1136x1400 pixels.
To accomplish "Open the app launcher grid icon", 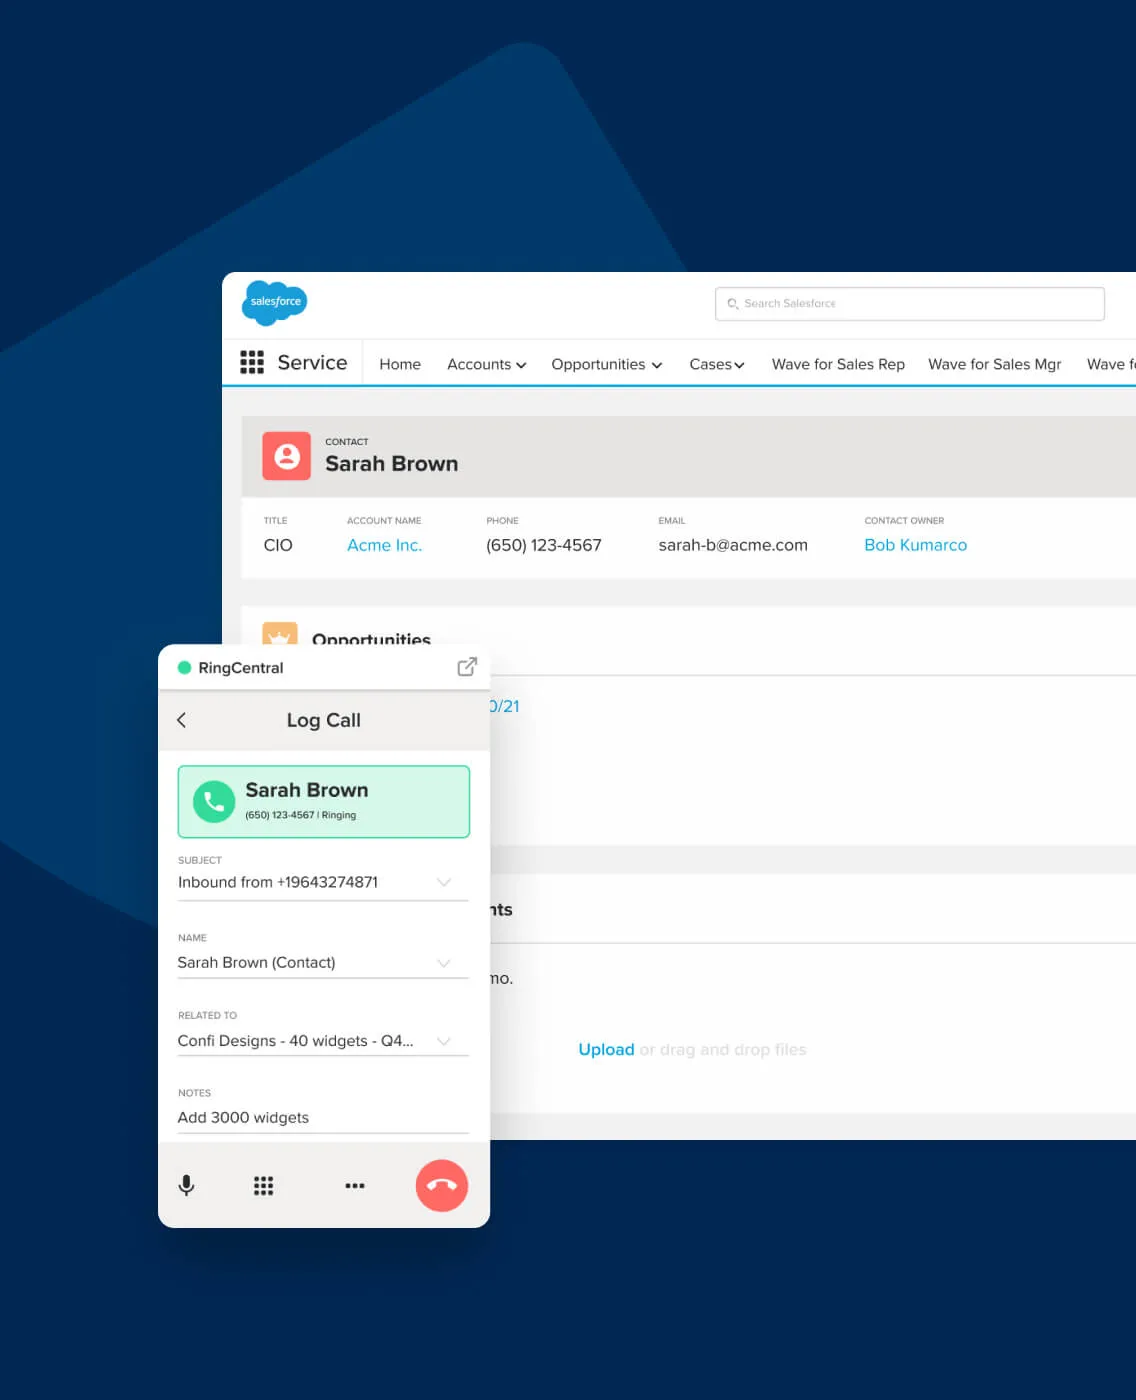I will tap(252, 362).
